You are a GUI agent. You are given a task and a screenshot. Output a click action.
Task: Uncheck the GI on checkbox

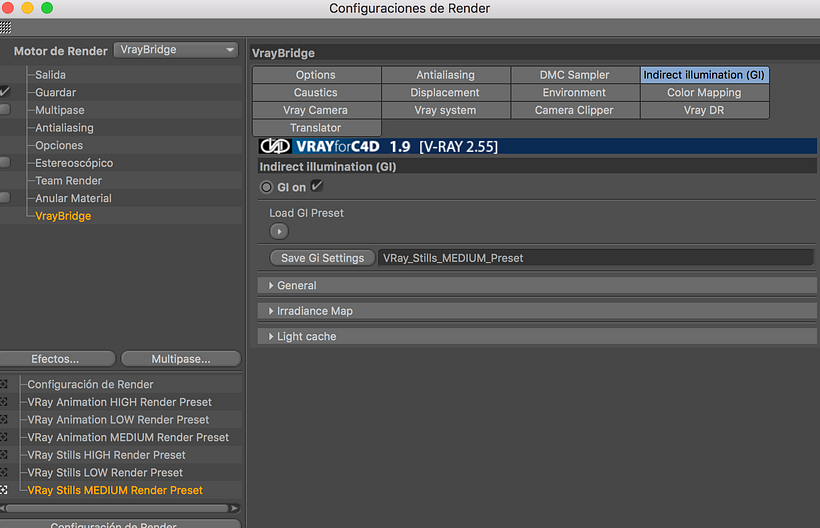click(x=317, y=186)
